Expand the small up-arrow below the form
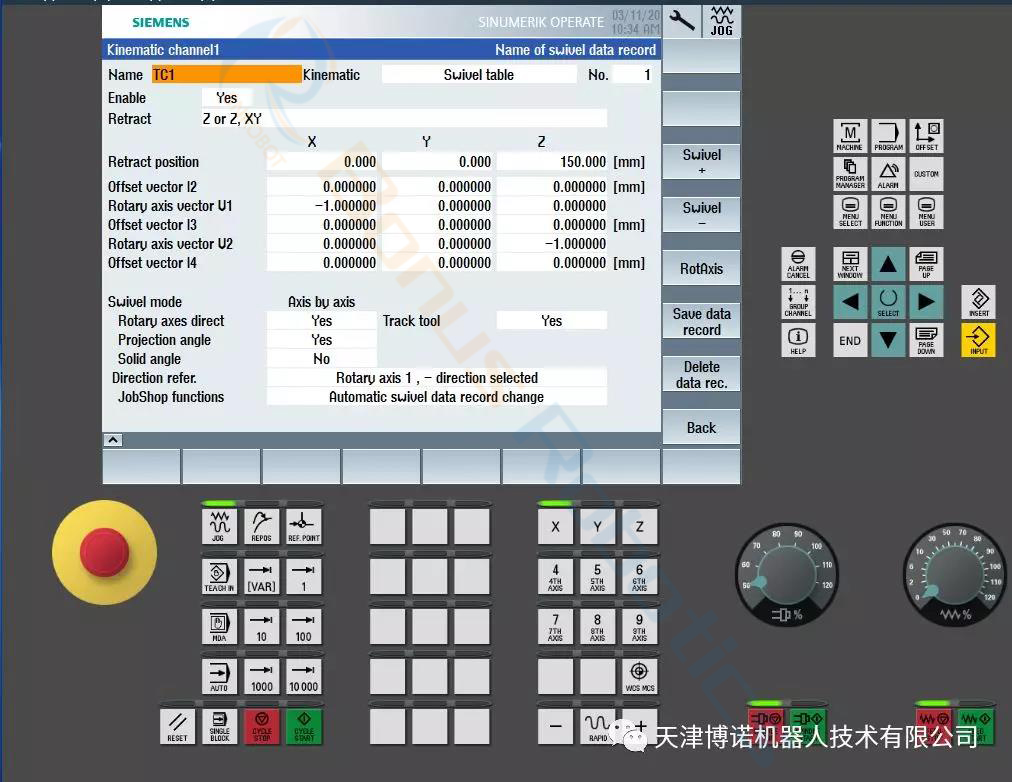 (x=113, y=440)
